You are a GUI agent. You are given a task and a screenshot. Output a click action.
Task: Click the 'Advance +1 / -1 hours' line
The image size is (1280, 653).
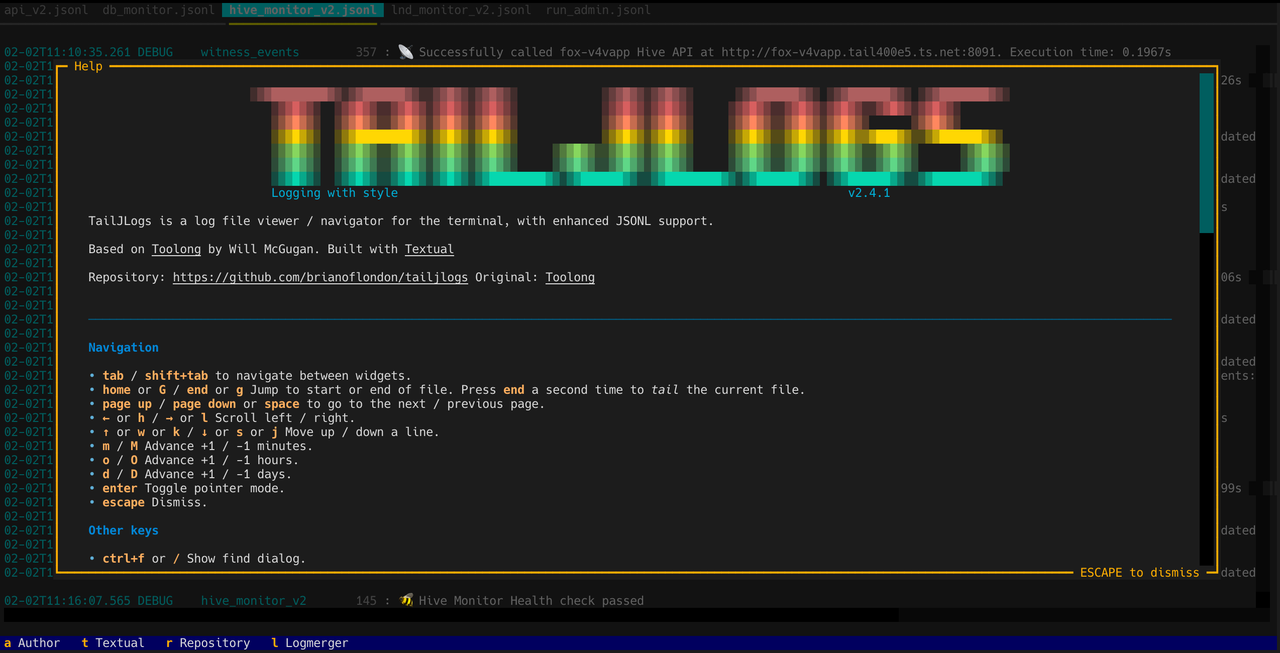[193, 460]
